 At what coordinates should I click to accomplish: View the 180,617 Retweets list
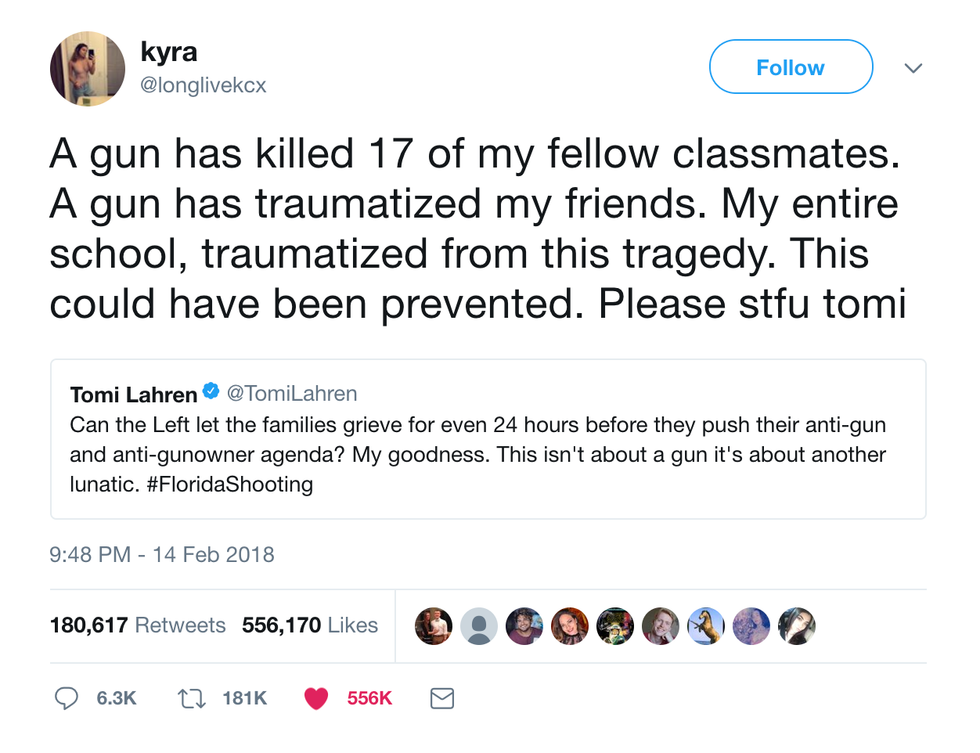(x=138, y=626)
